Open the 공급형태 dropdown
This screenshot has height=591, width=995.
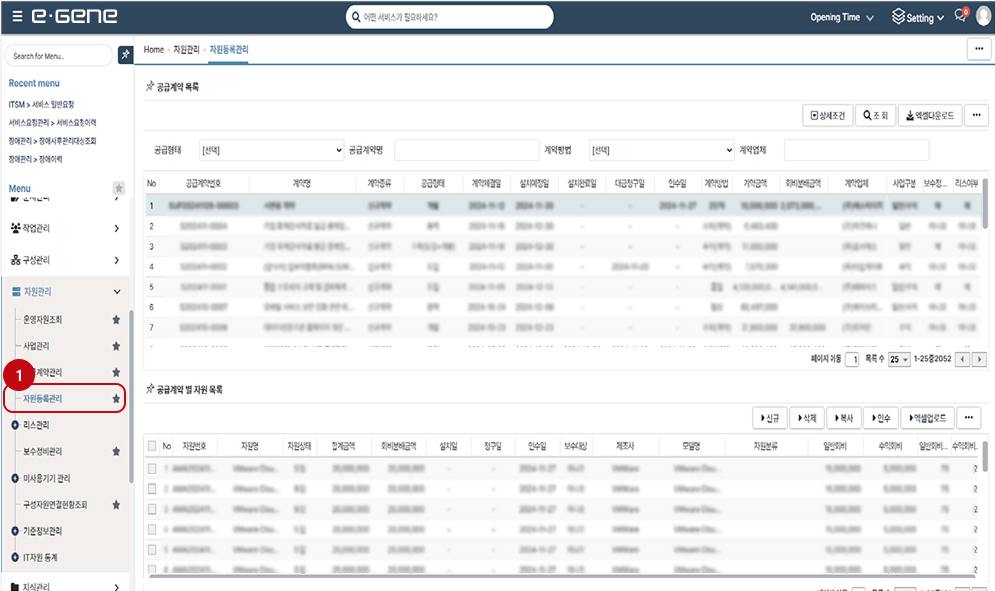tap(269, 150)
